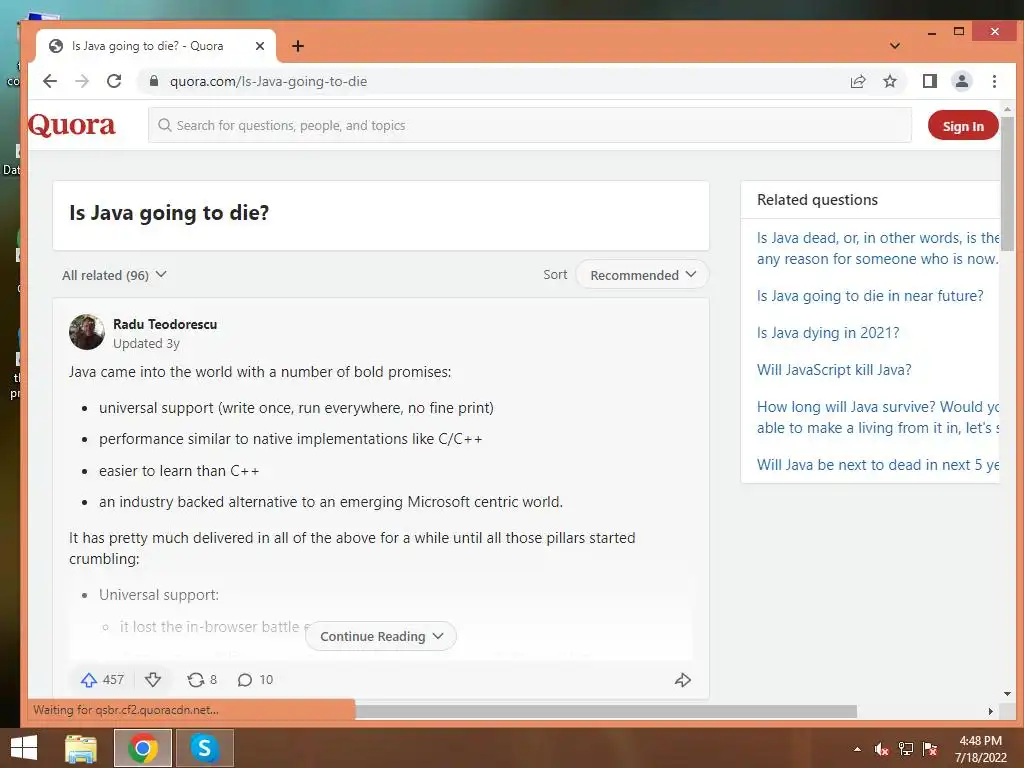Screen dimensions: 1024x768
Task: Open Radu Teodorescu's profile picture
Action: click(x=87, y=332)
